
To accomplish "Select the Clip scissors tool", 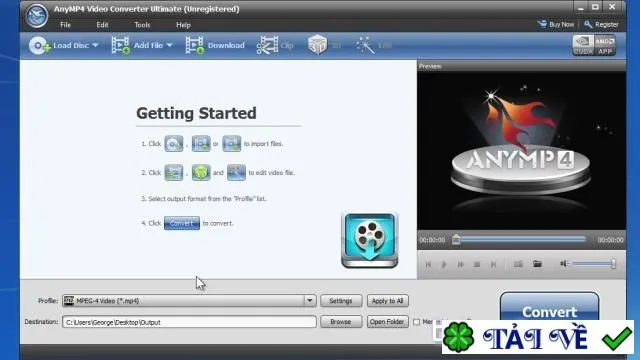I will [x=267, y=45].
